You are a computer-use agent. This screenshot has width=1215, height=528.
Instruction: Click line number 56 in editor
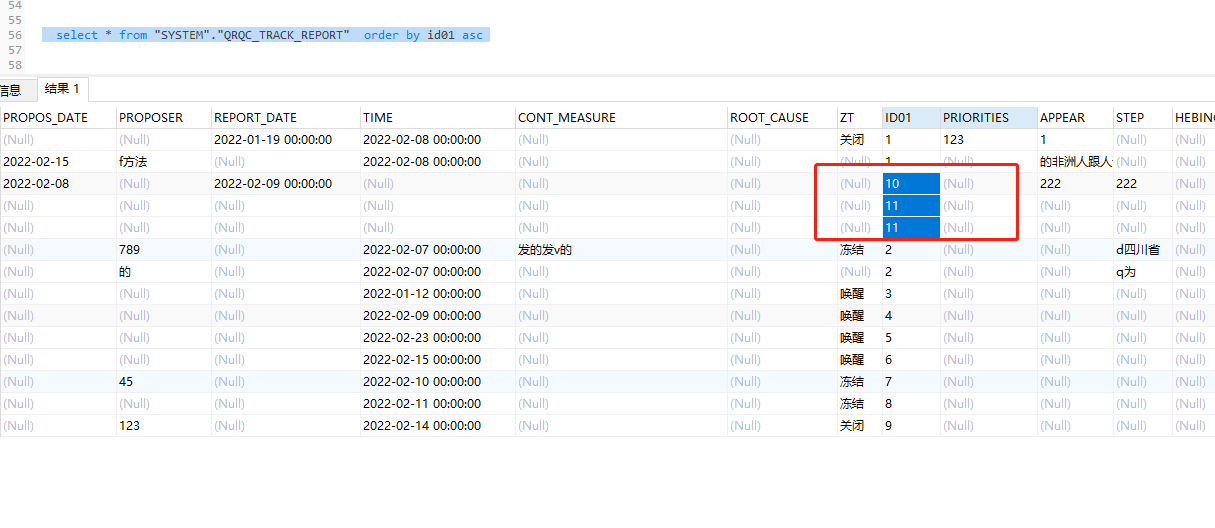[14, 35]
